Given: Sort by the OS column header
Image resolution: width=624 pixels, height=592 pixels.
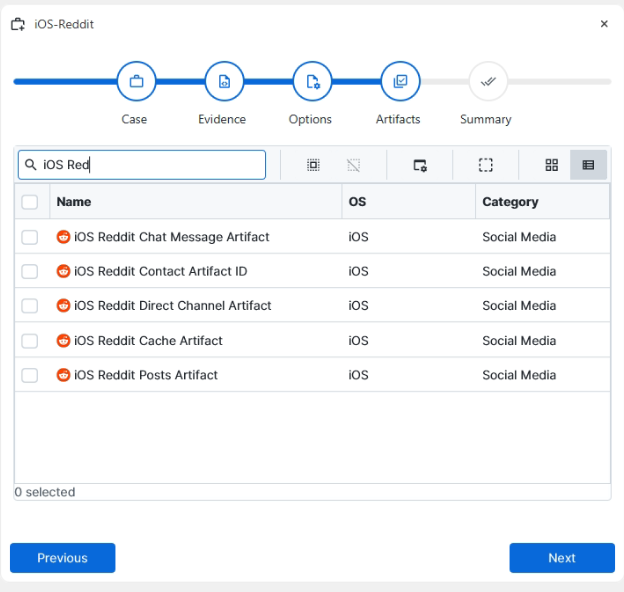Looking at the screenshot, I should (x=409, y=202).
